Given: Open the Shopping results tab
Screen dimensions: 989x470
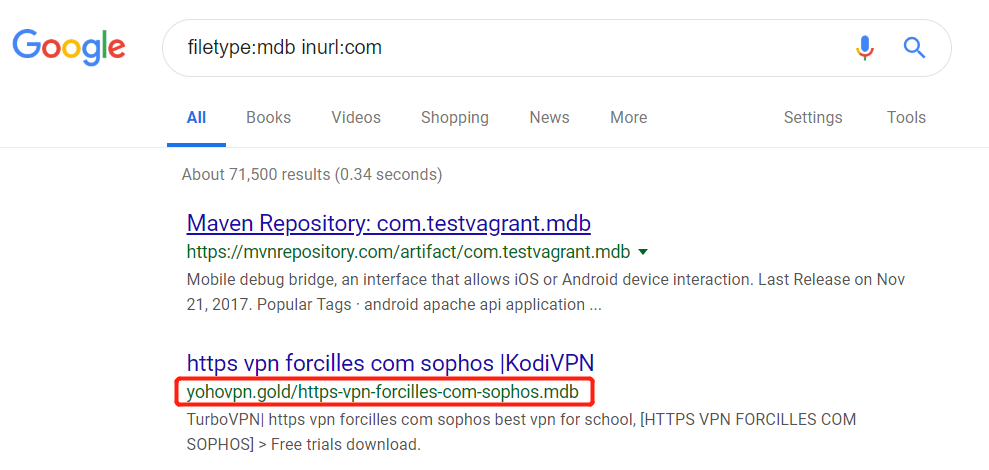Looking at the screenshot, I should point(454,118).
